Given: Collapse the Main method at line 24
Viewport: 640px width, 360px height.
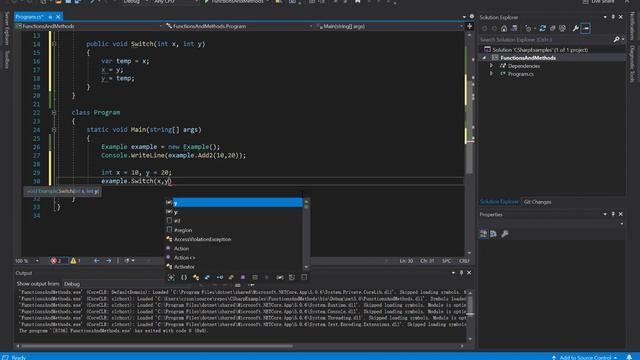Looking at the screenshot, I should click(x=54, y=129).
